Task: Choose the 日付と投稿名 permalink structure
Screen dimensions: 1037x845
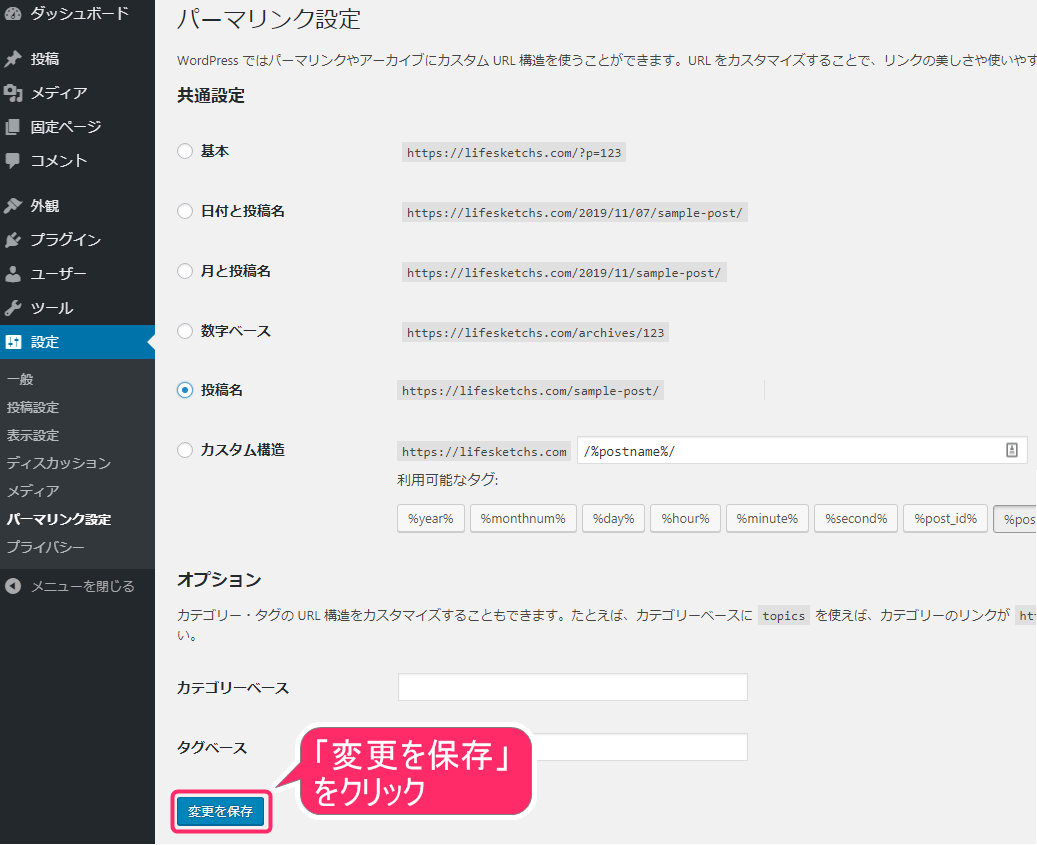Action: (x=184, y=211)
